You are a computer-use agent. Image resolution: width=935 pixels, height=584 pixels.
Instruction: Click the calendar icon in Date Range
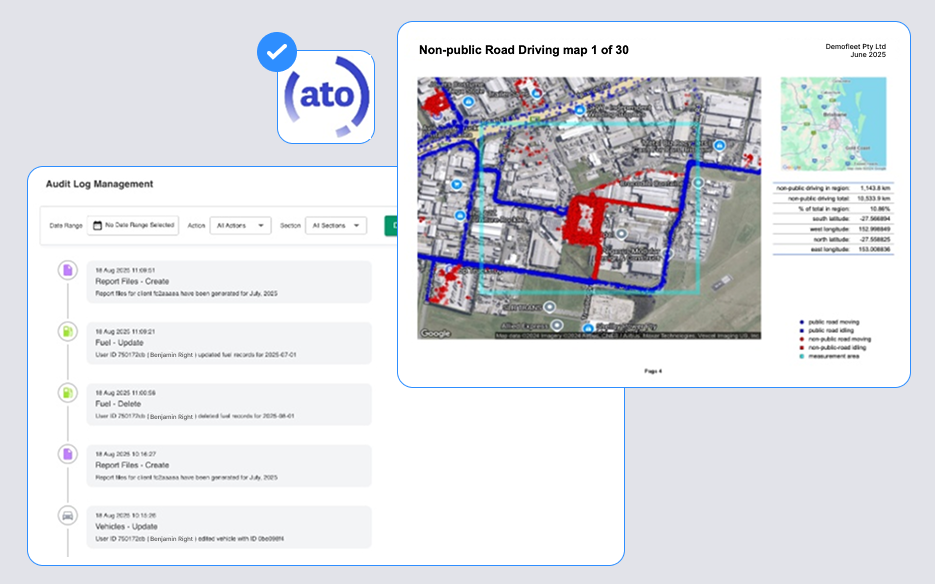97,226
